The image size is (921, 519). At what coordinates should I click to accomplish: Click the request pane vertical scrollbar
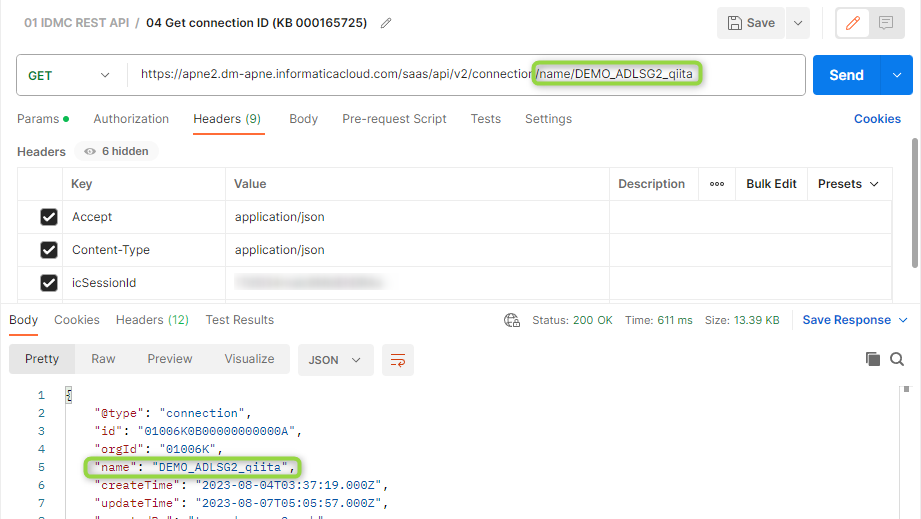(x=915, y=203)
